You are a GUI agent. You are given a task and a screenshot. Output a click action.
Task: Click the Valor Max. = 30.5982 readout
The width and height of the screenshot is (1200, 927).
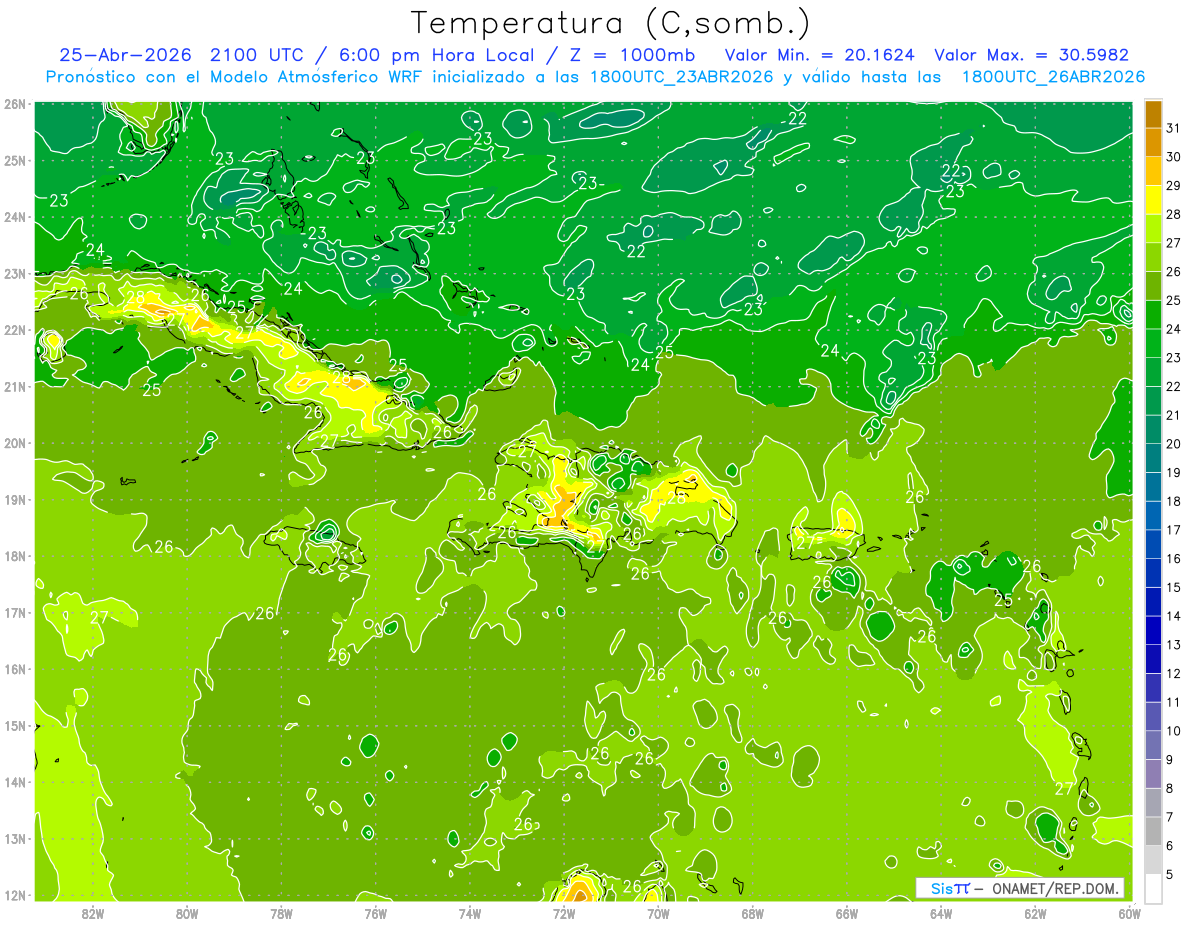click(x=1032, y=55)
